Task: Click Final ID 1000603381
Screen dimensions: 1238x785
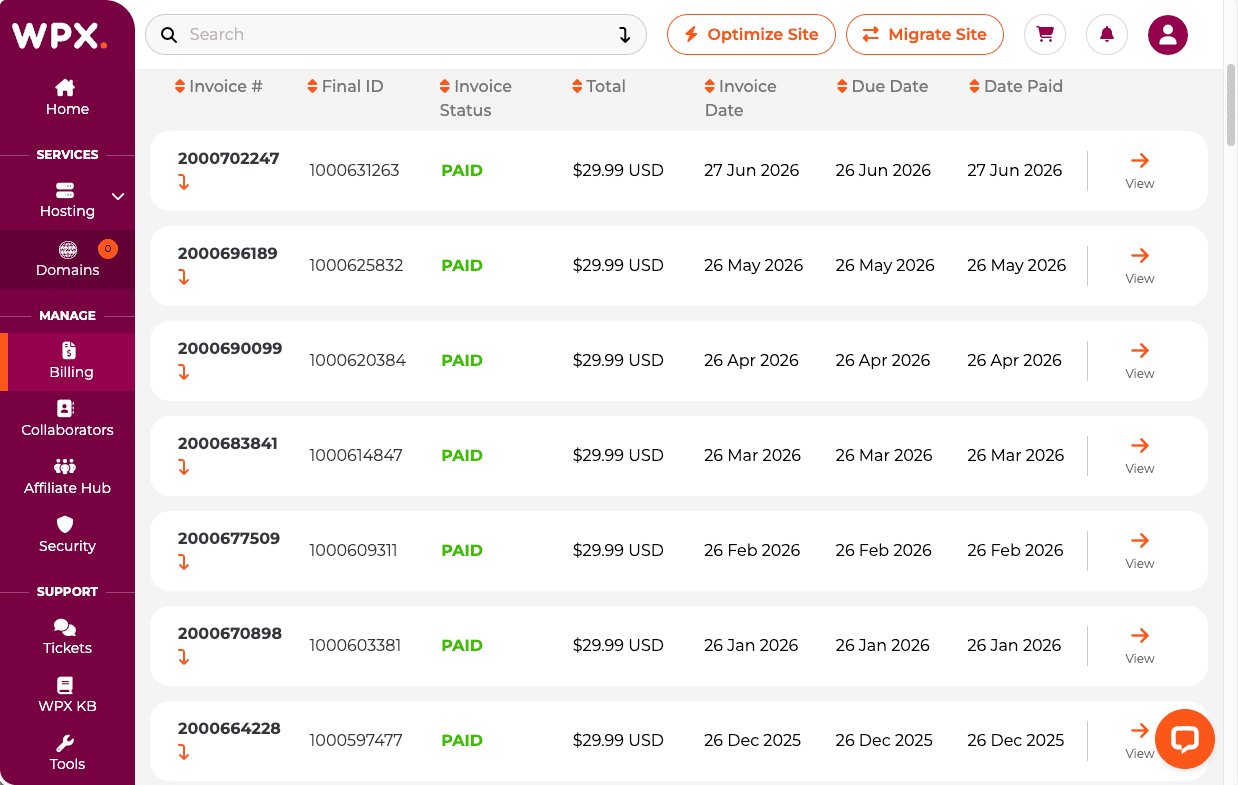Action: point(355,646)
